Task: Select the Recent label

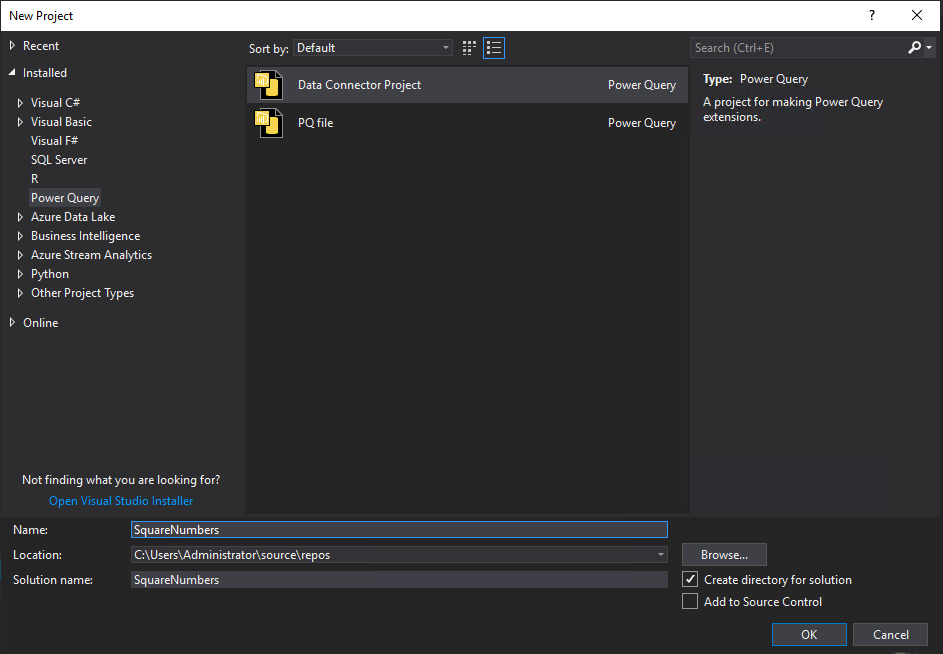Action: (41, 46)
